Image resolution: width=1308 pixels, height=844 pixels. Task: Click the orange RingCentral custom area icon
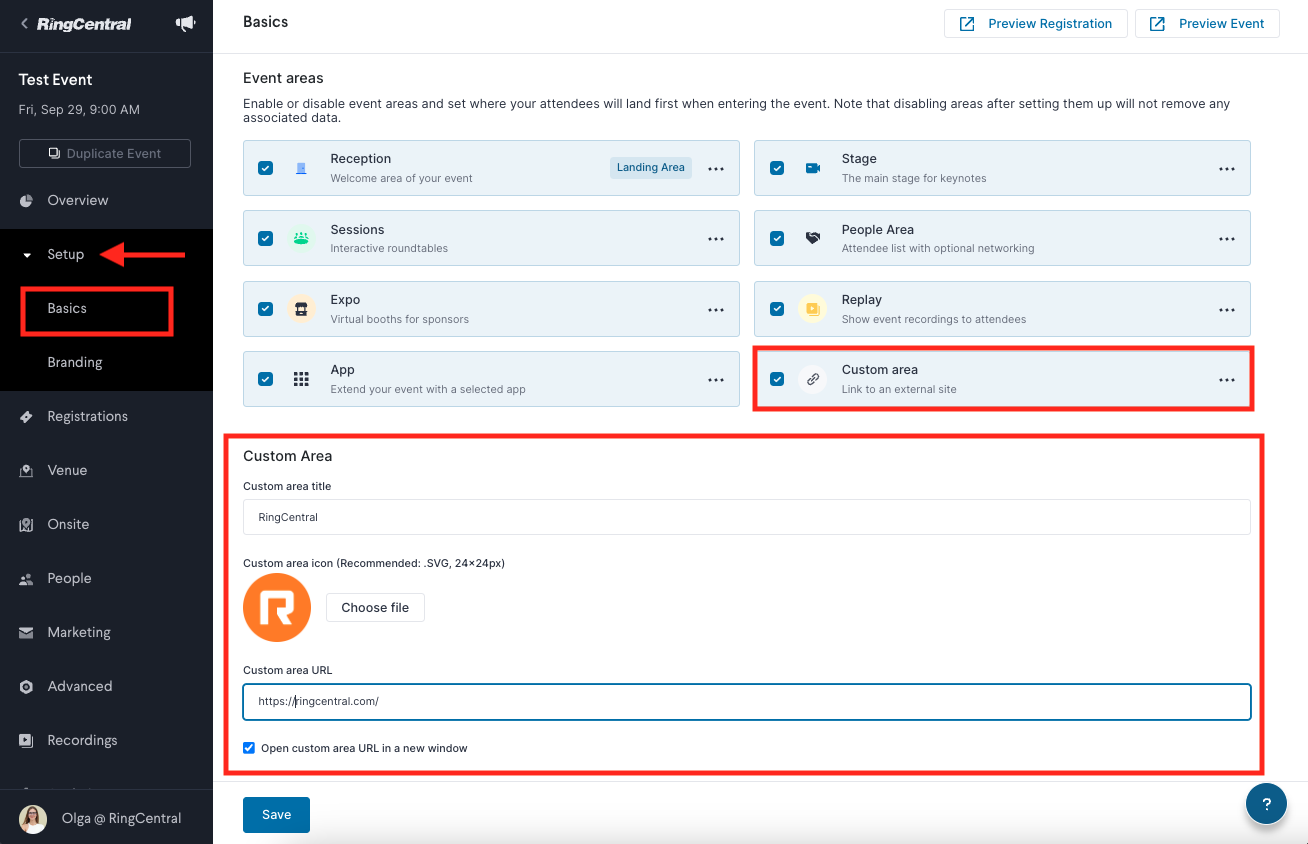click(x=277, y=607)
